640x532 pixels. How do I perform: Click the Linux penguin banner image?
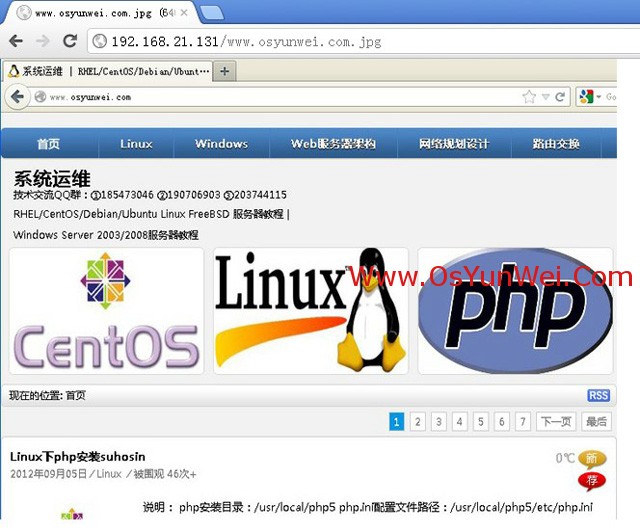click(311, 311)
